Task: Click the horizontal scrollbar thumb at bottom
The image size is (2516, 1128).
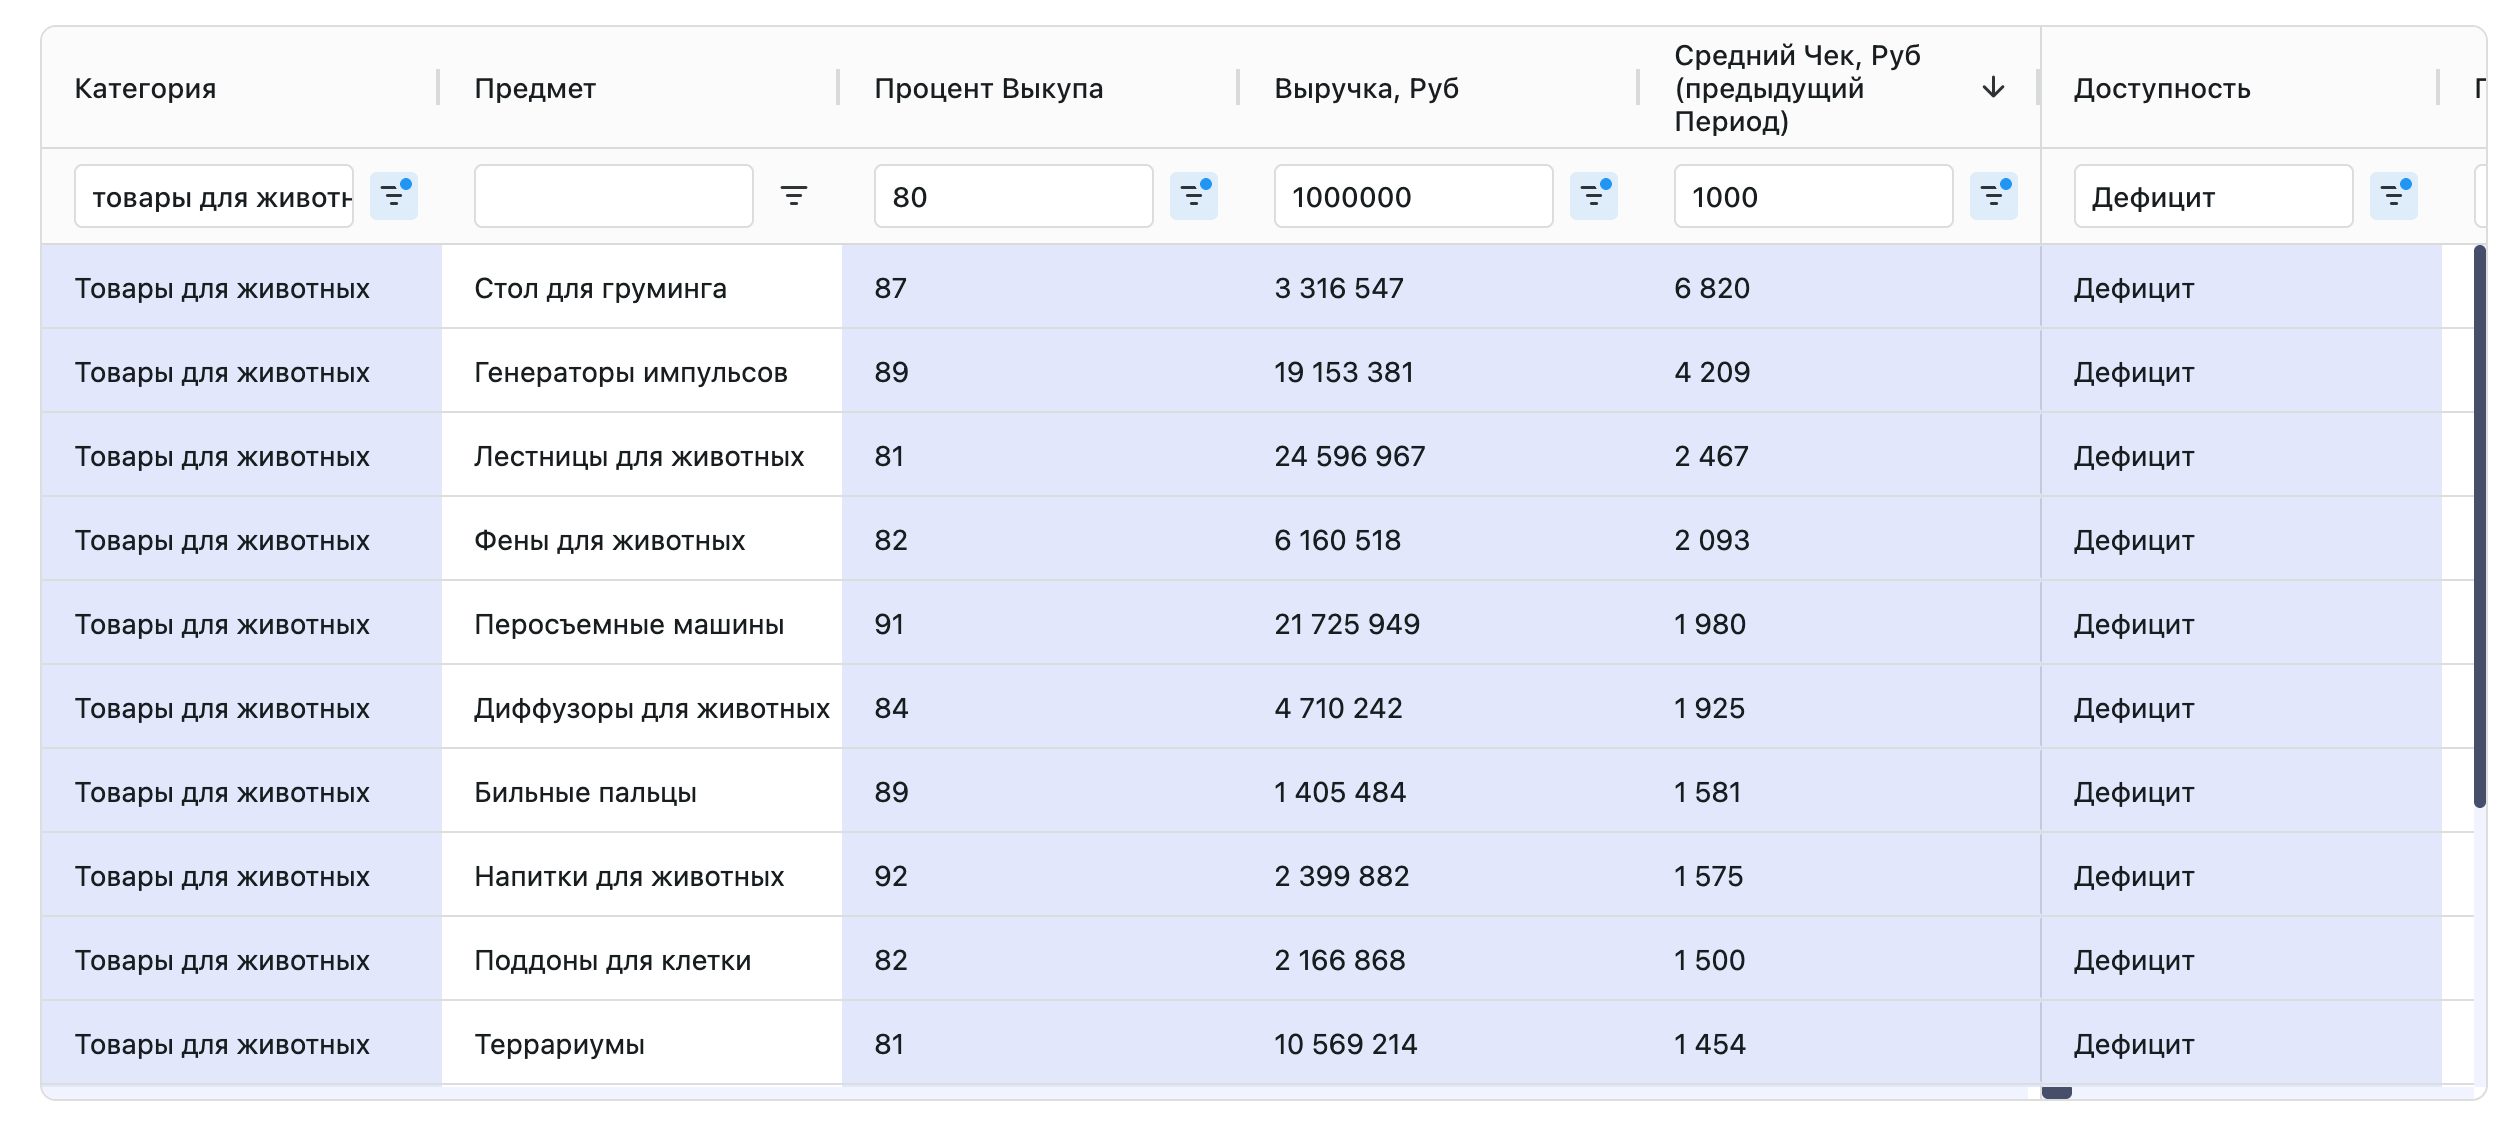Action: [x=2056, y=1092]
